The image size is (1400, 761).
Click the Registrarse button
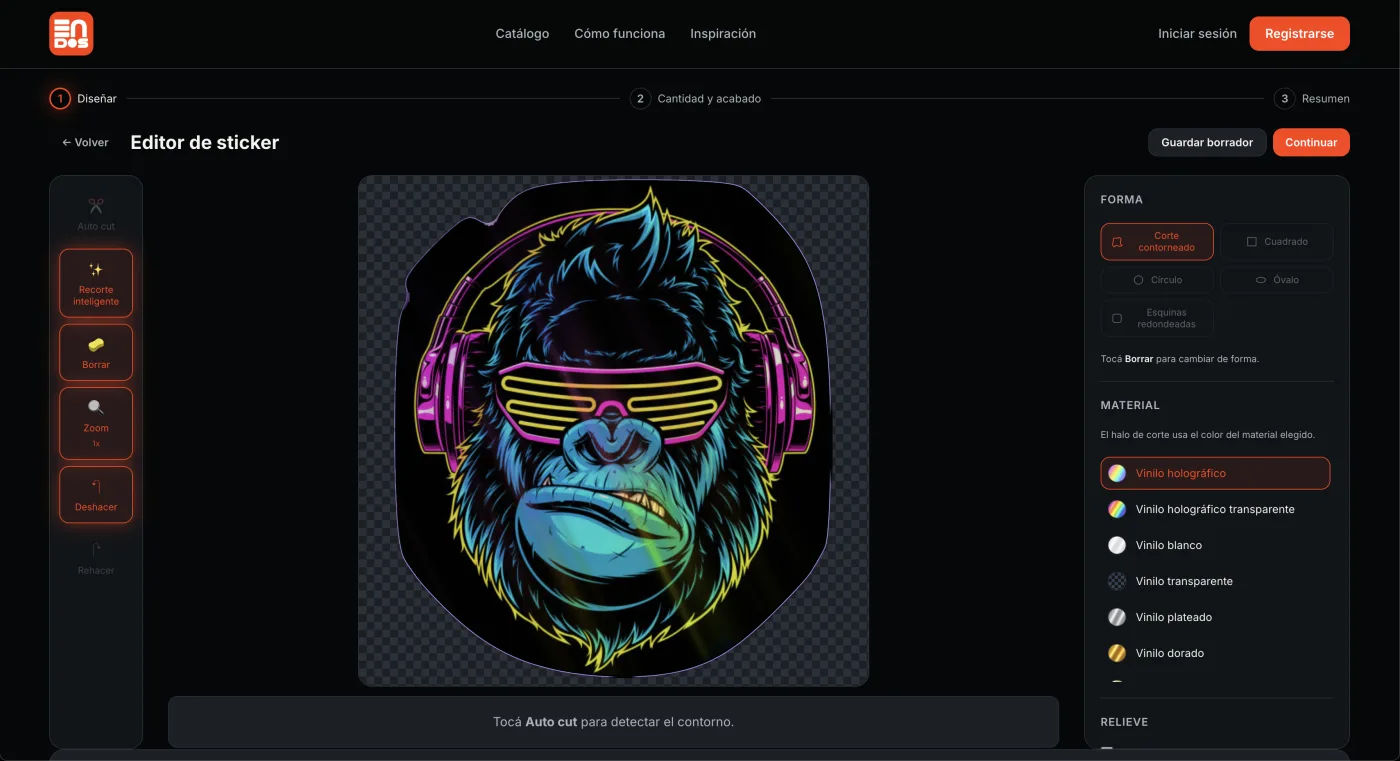coord(1299,34)
